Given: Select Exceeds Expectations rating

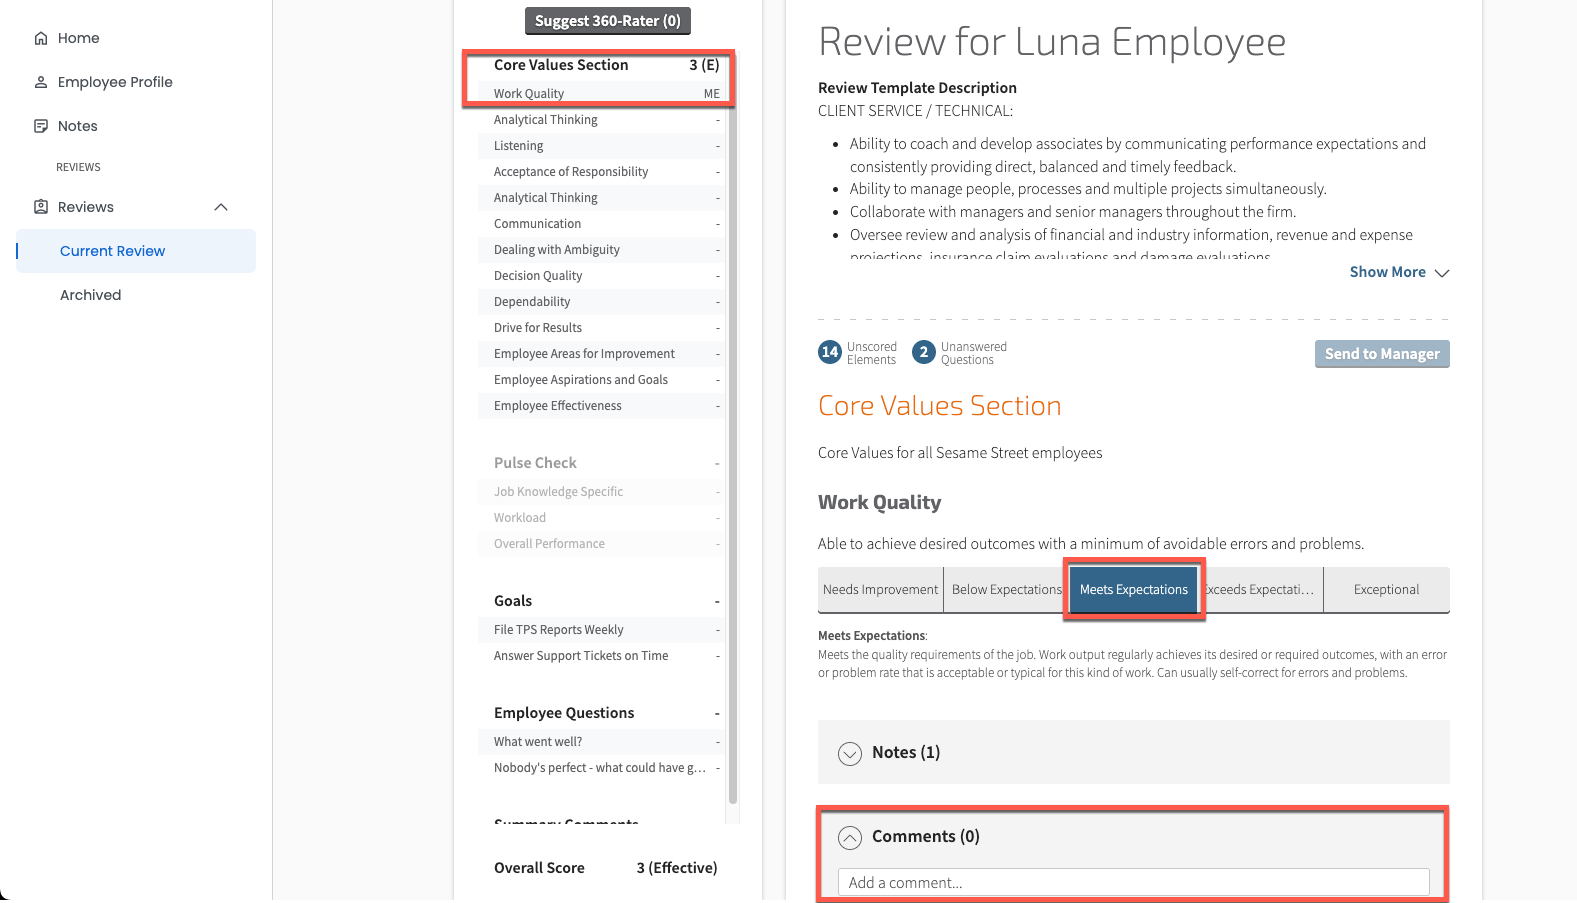Looking at the screenshot, I should click(1261, 590).
